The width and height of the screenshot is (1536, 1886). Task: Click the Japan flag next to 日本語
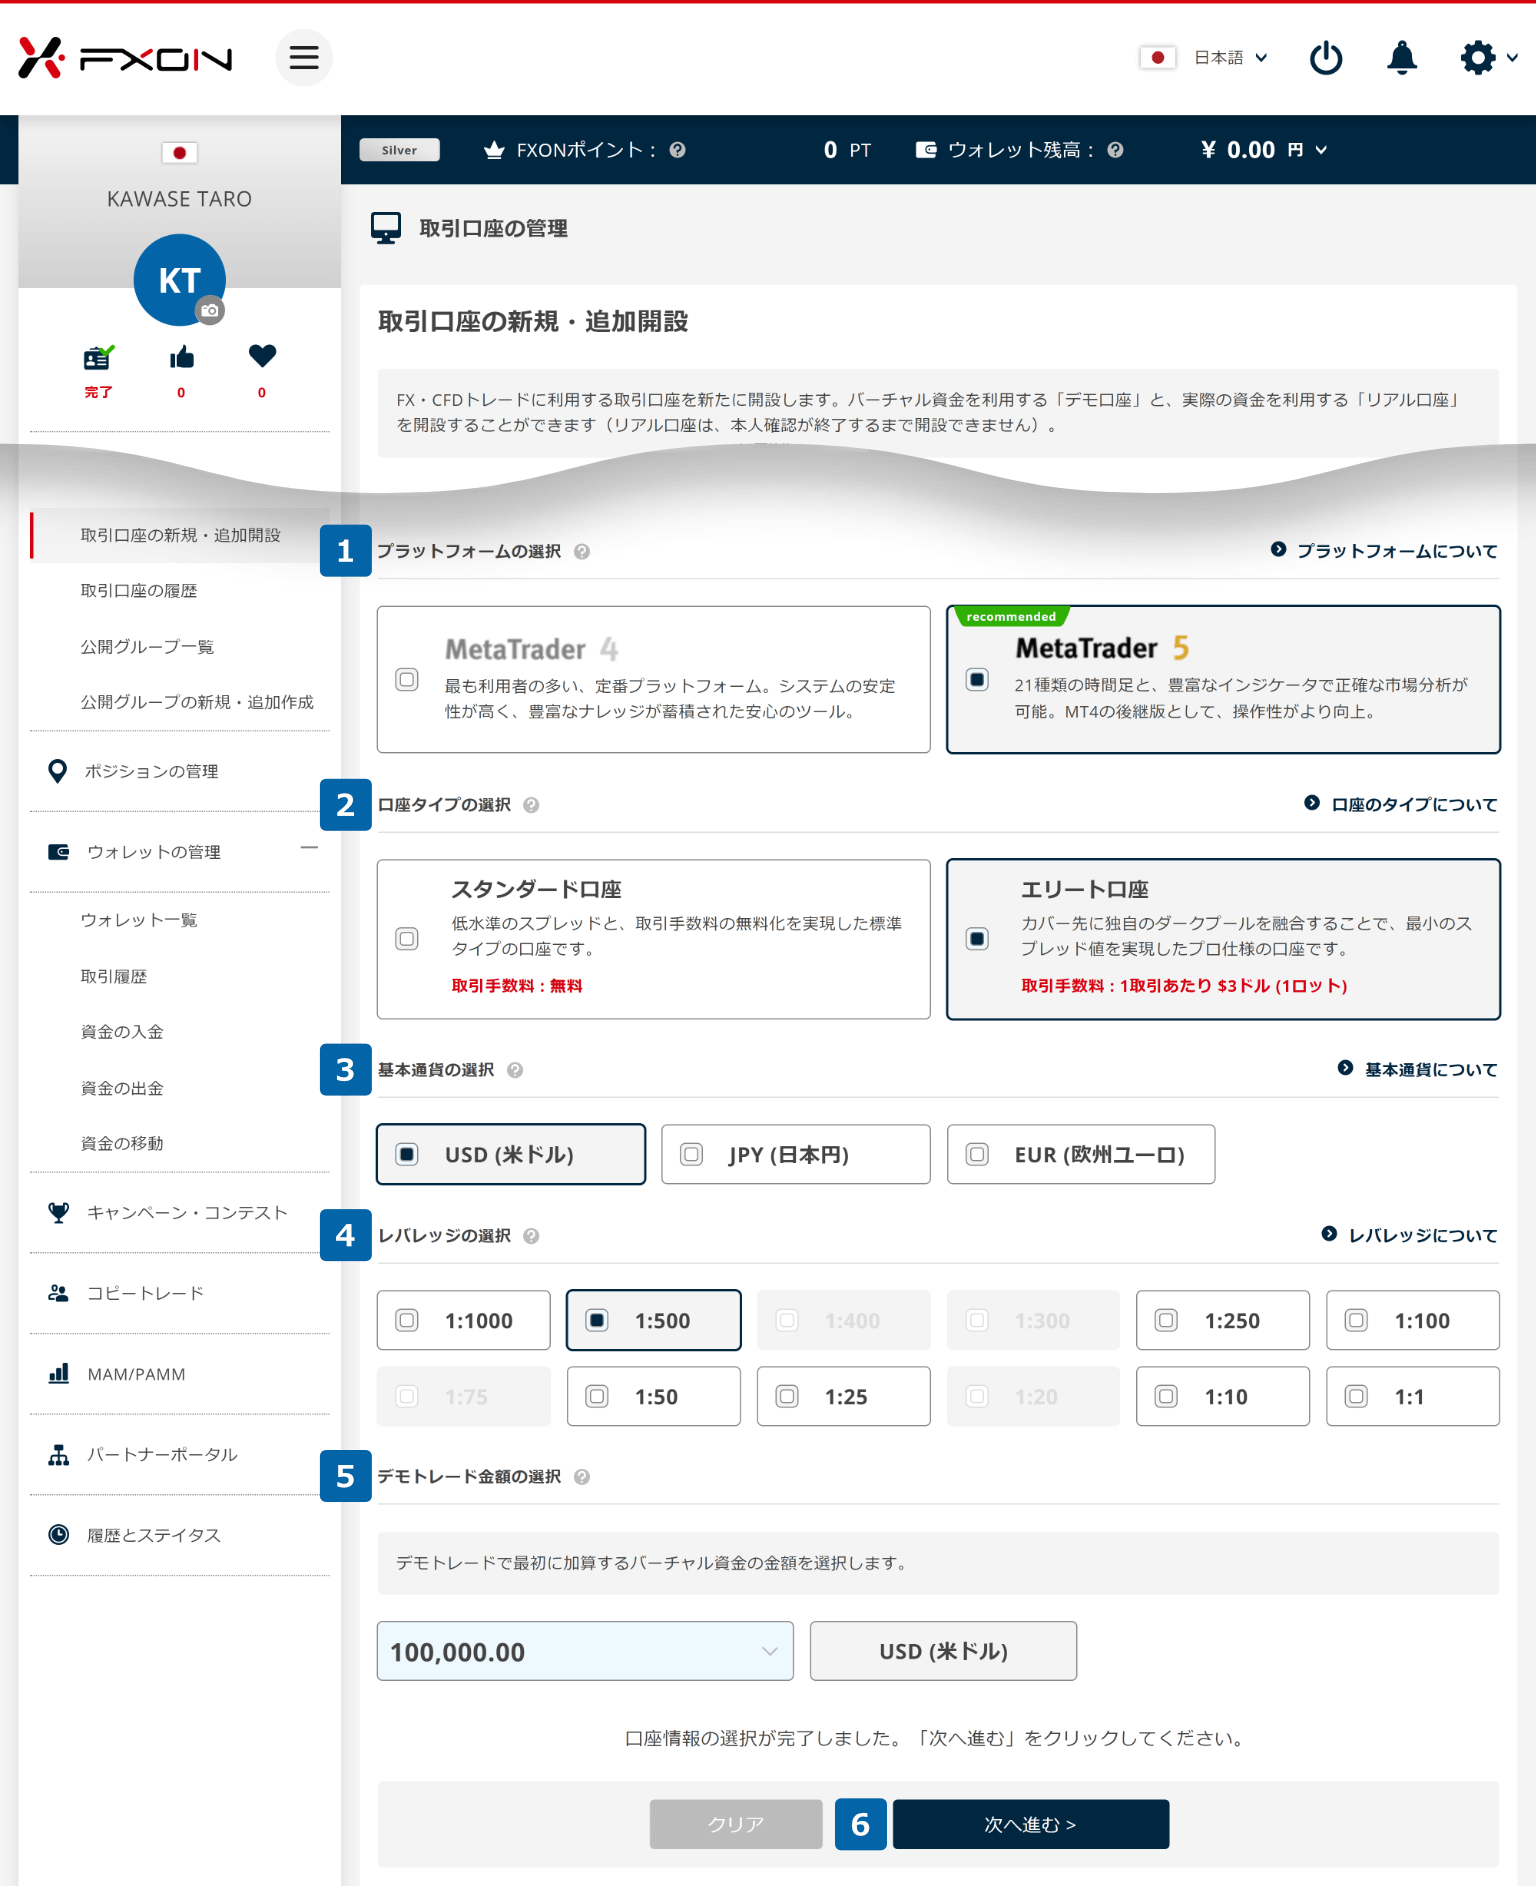(x=1158, y=58)
